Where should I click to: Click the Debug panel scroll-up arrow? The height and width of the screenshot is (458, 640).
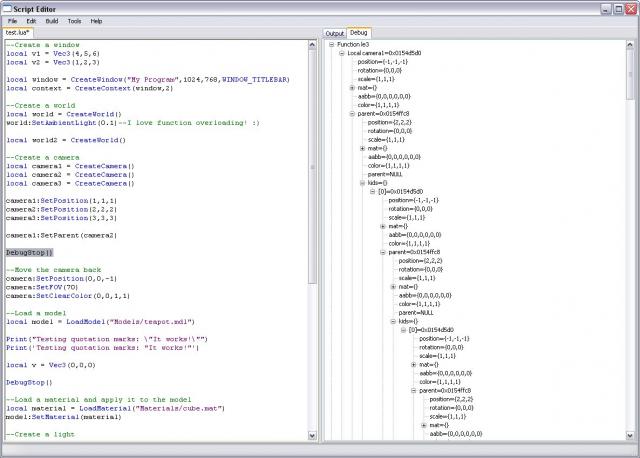pos(630,44)
